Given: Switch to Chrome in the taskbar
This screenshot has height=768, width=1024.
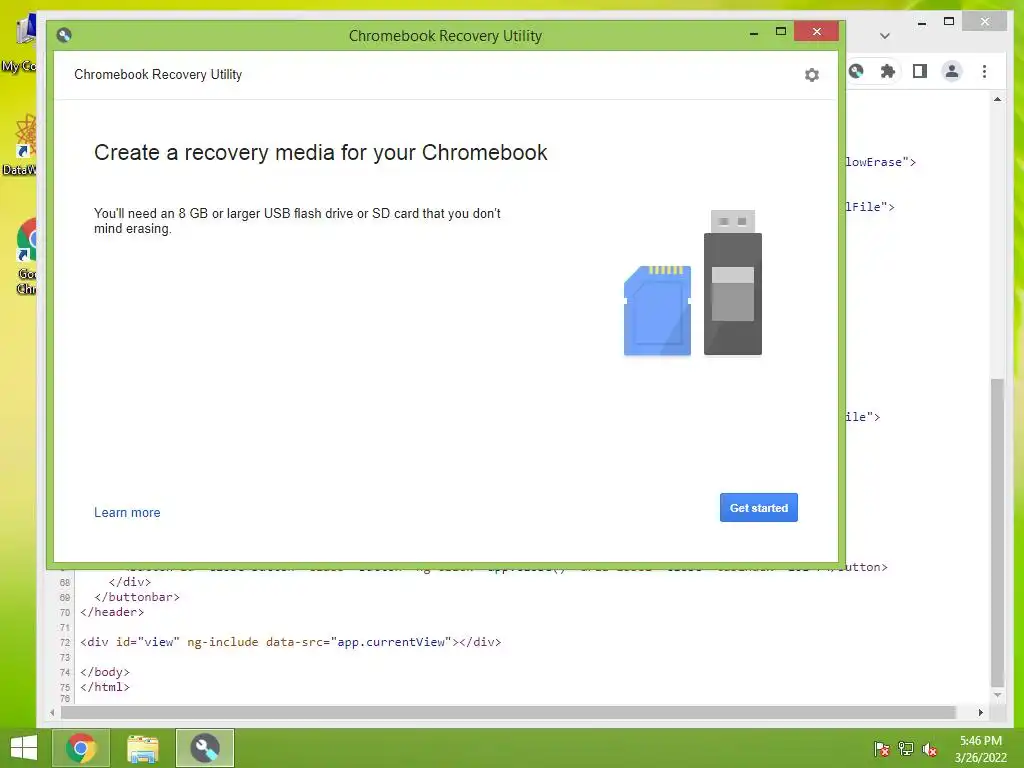Looking at the screenshot, I should [81, 748].
